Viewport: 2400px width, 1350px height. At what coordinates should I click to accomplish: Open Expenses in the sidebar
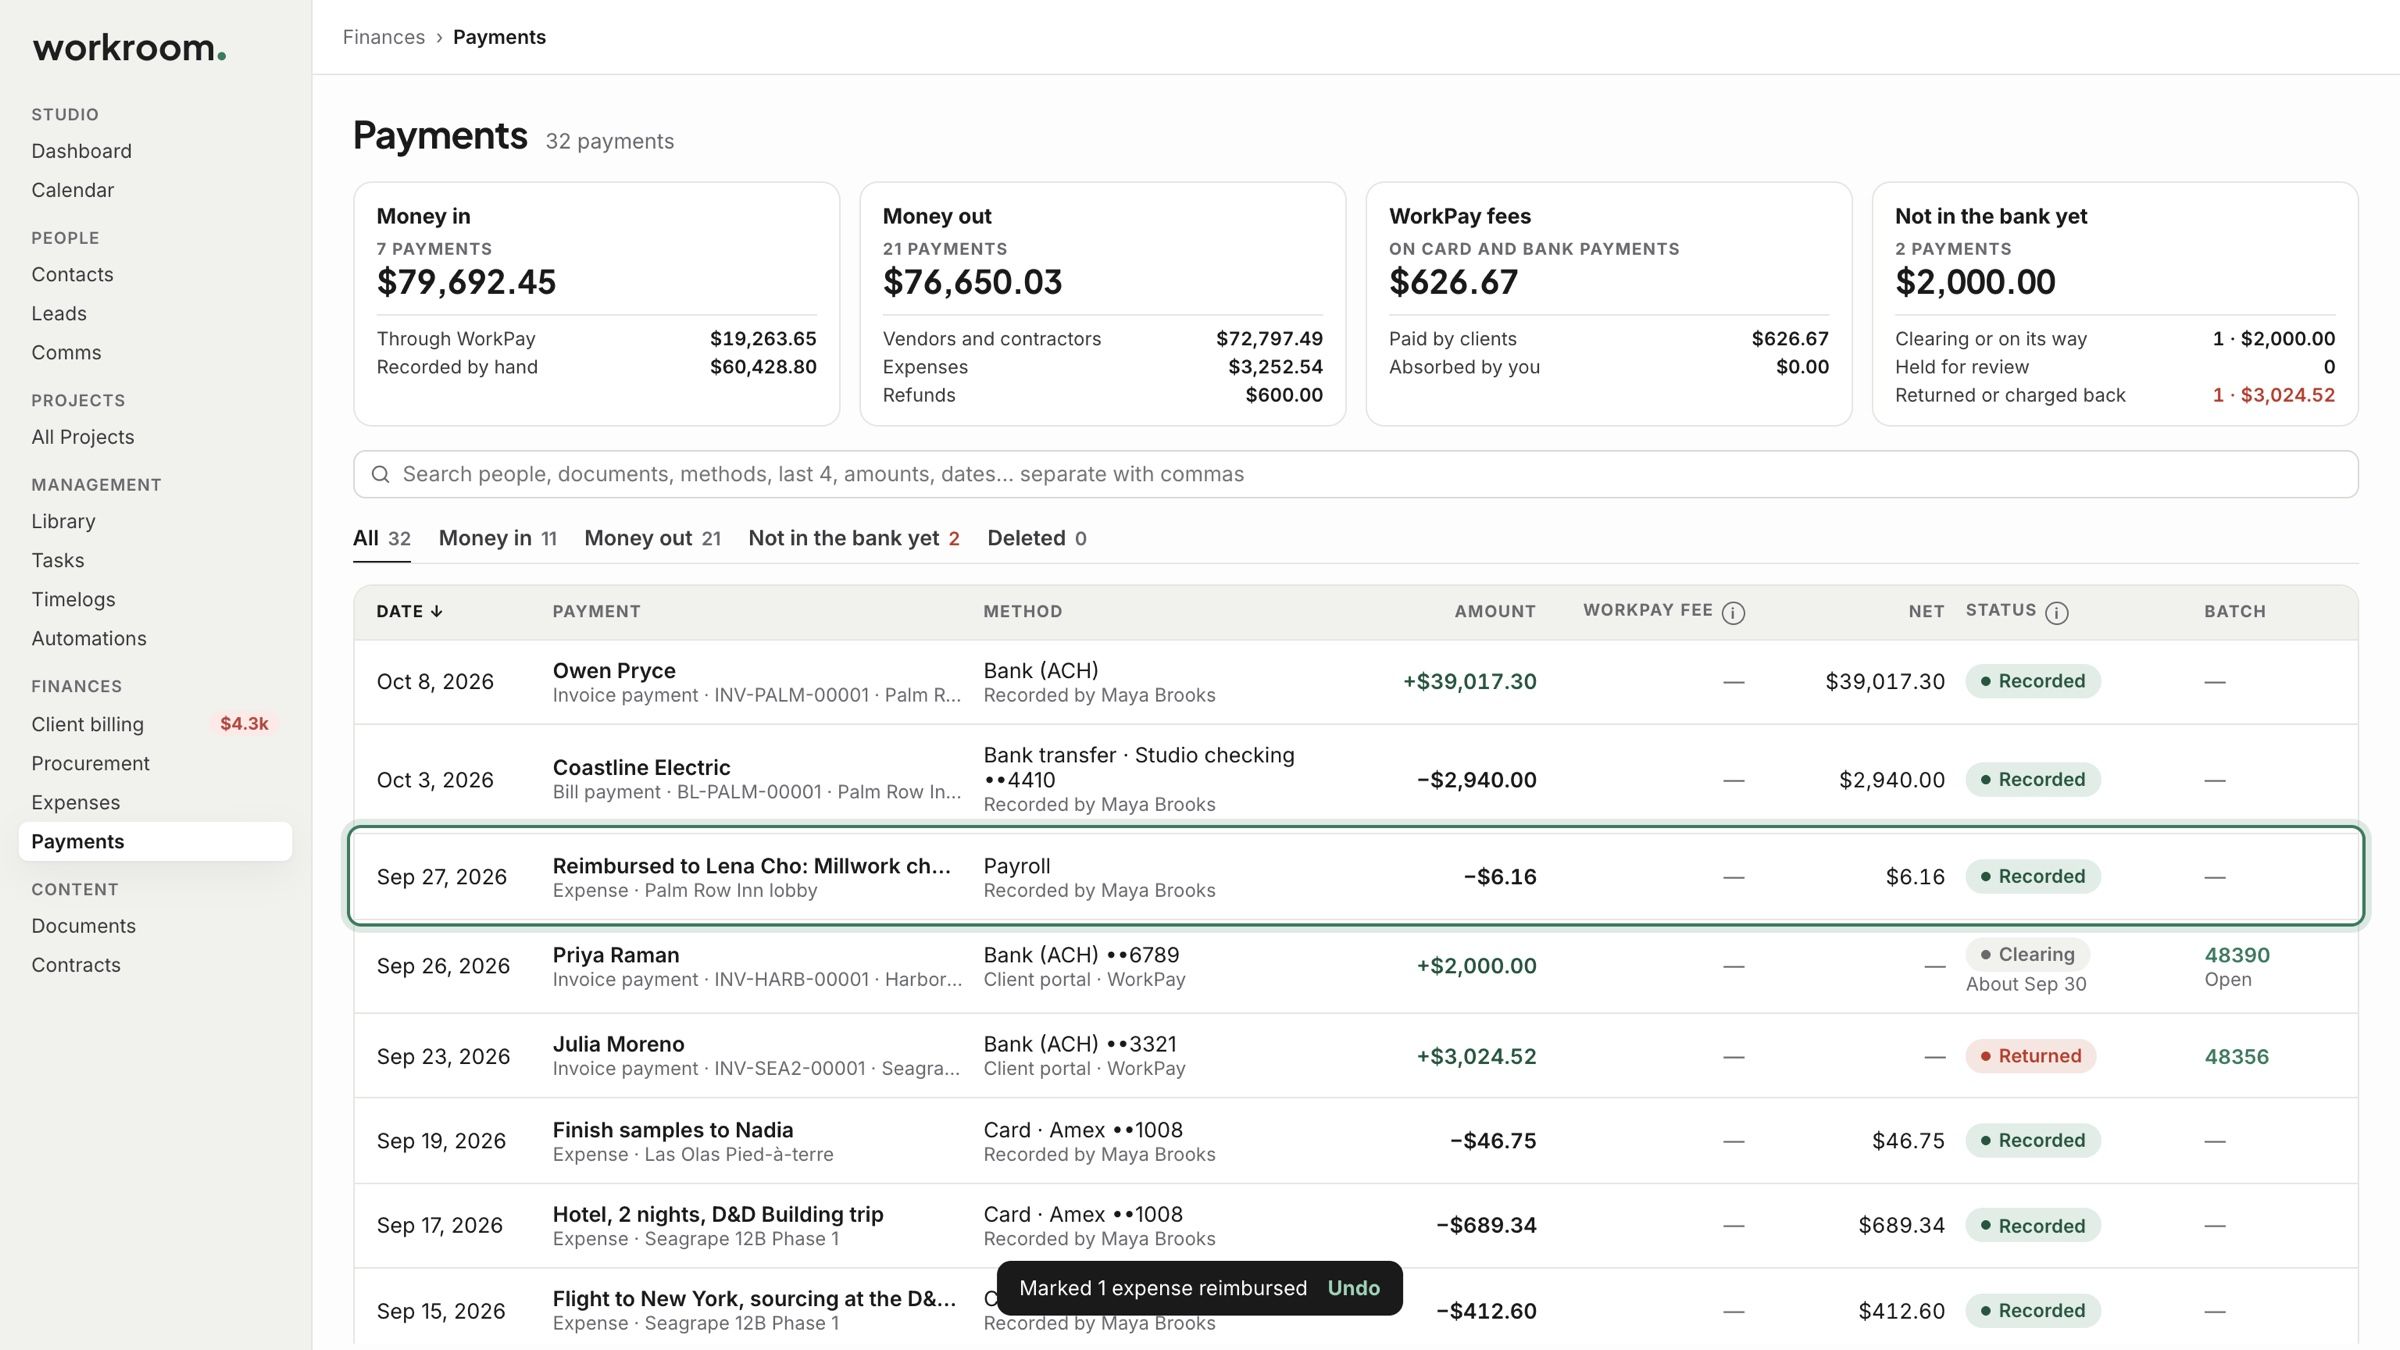pos(75,802)
